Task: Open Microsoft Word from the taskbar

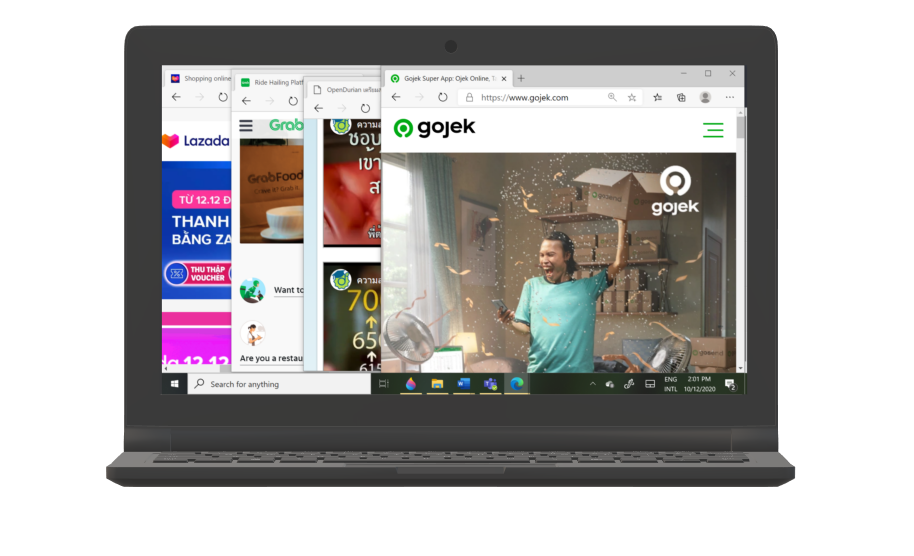Action: [x=464, y=384]
